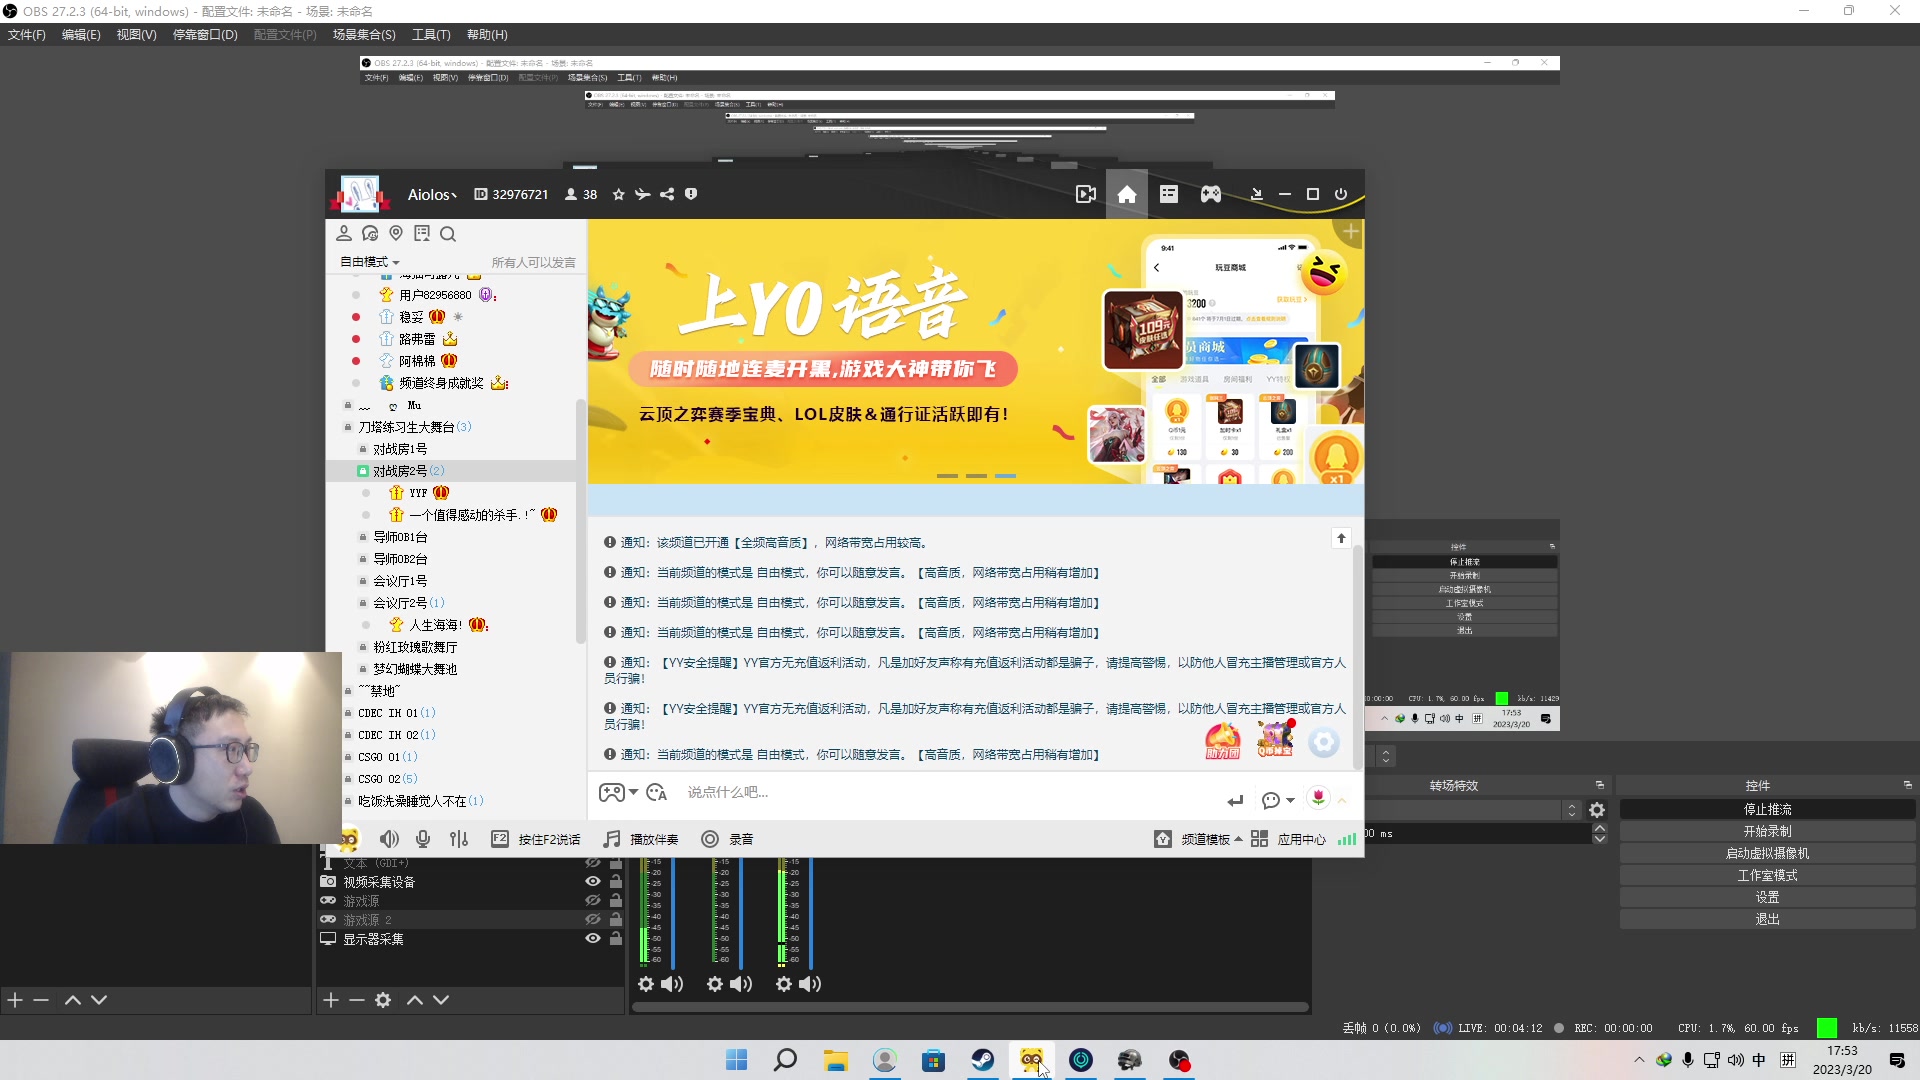1920x1080 pixels.
Task: Click the YY microphone icon
Action: click(423, 840)
